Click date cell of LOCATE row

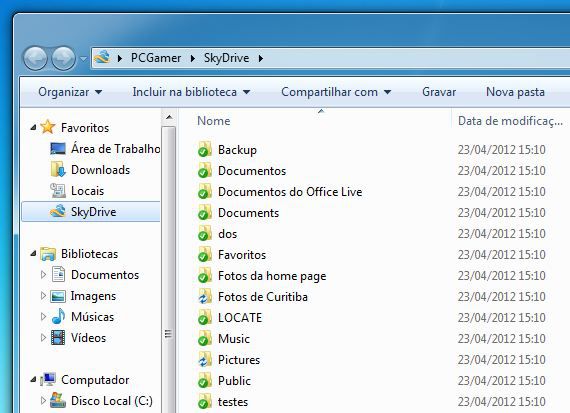(502, 317)
